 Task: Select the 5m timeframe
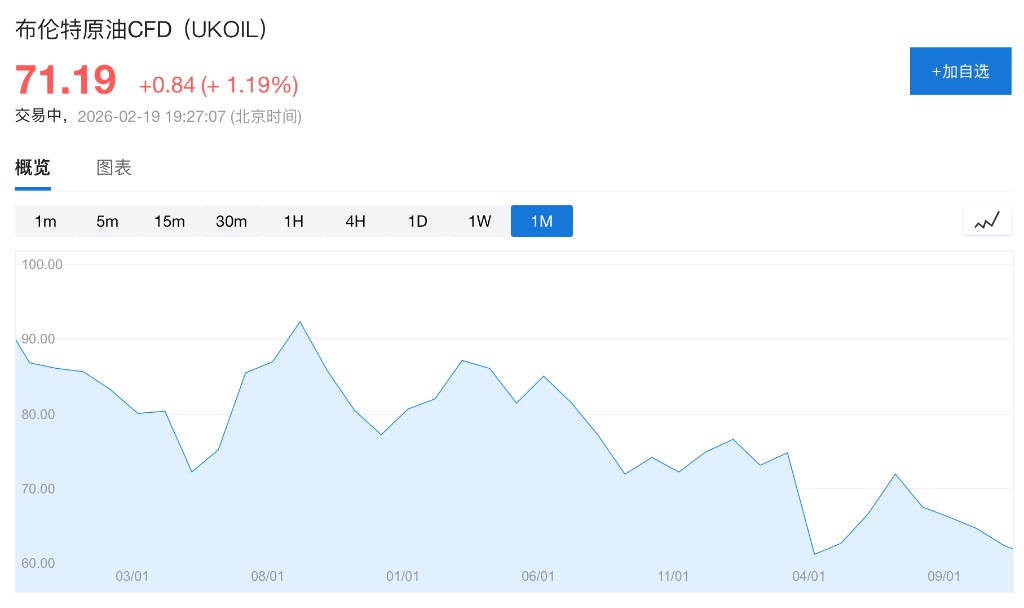coord(107,221)
